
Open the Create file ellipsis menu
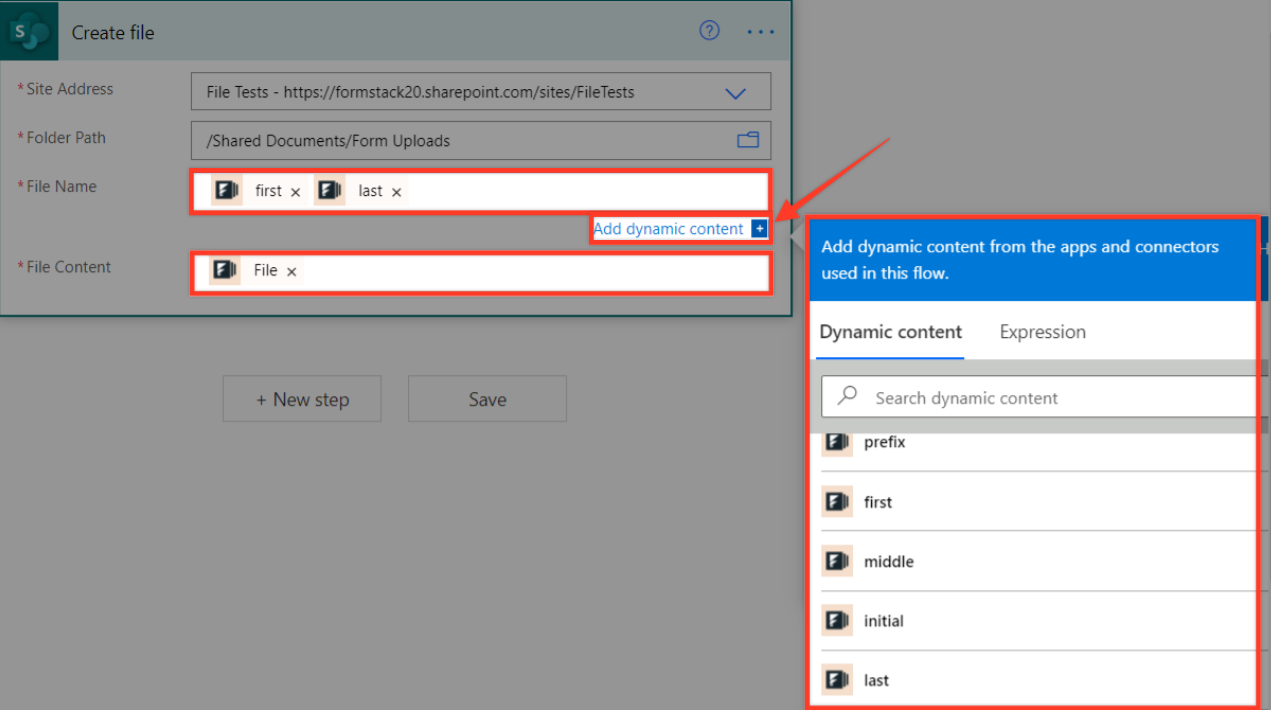click(x=760, y=32)
